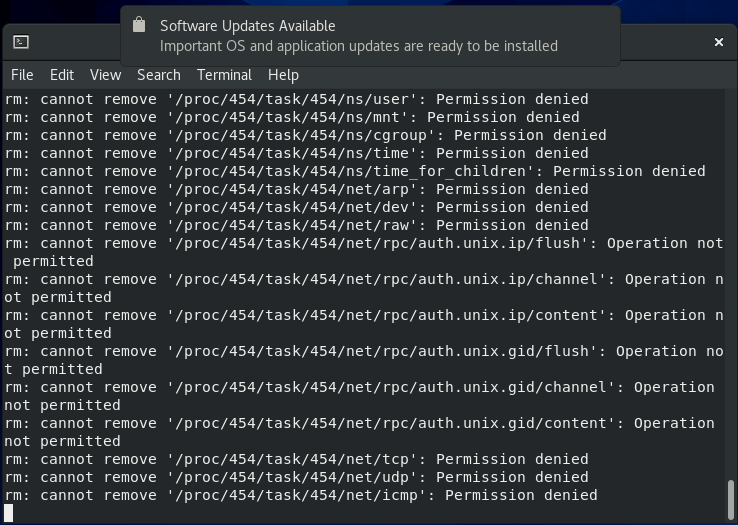Open the Edit menu
The image size is (738, 525).
(62, 75)
